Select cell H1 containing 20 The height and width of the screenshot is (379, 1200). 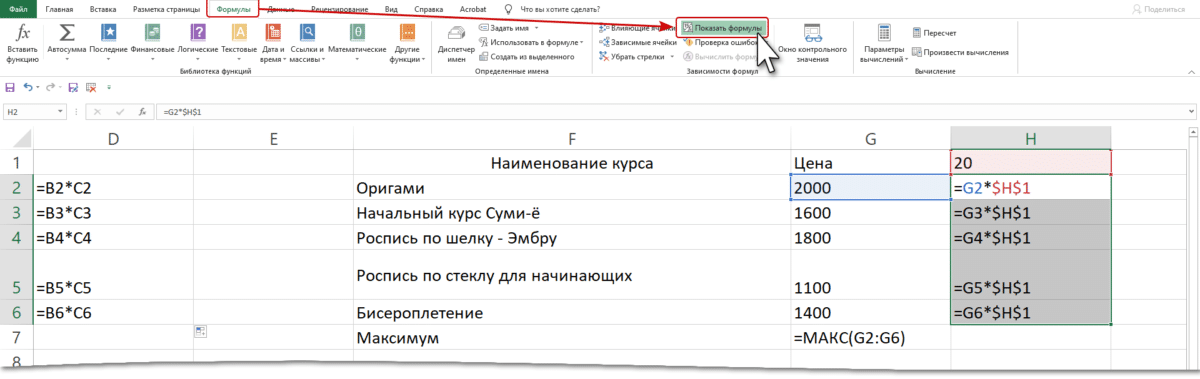pyautogui.click(x=1031, y=161)
